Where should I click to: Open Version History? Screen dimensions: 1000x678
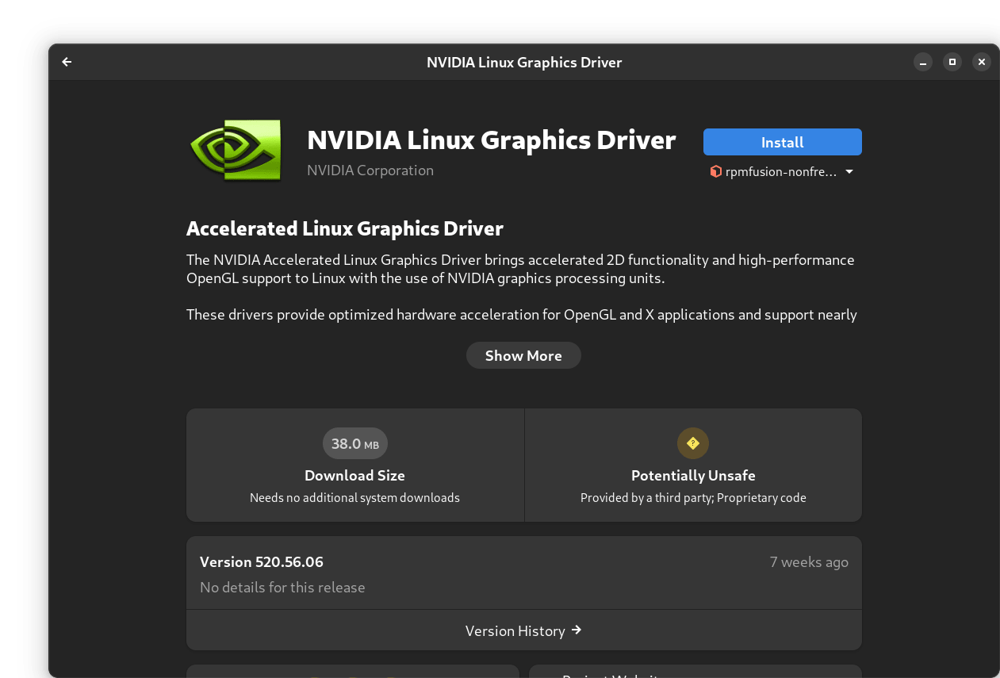click(x=523, y=630)
